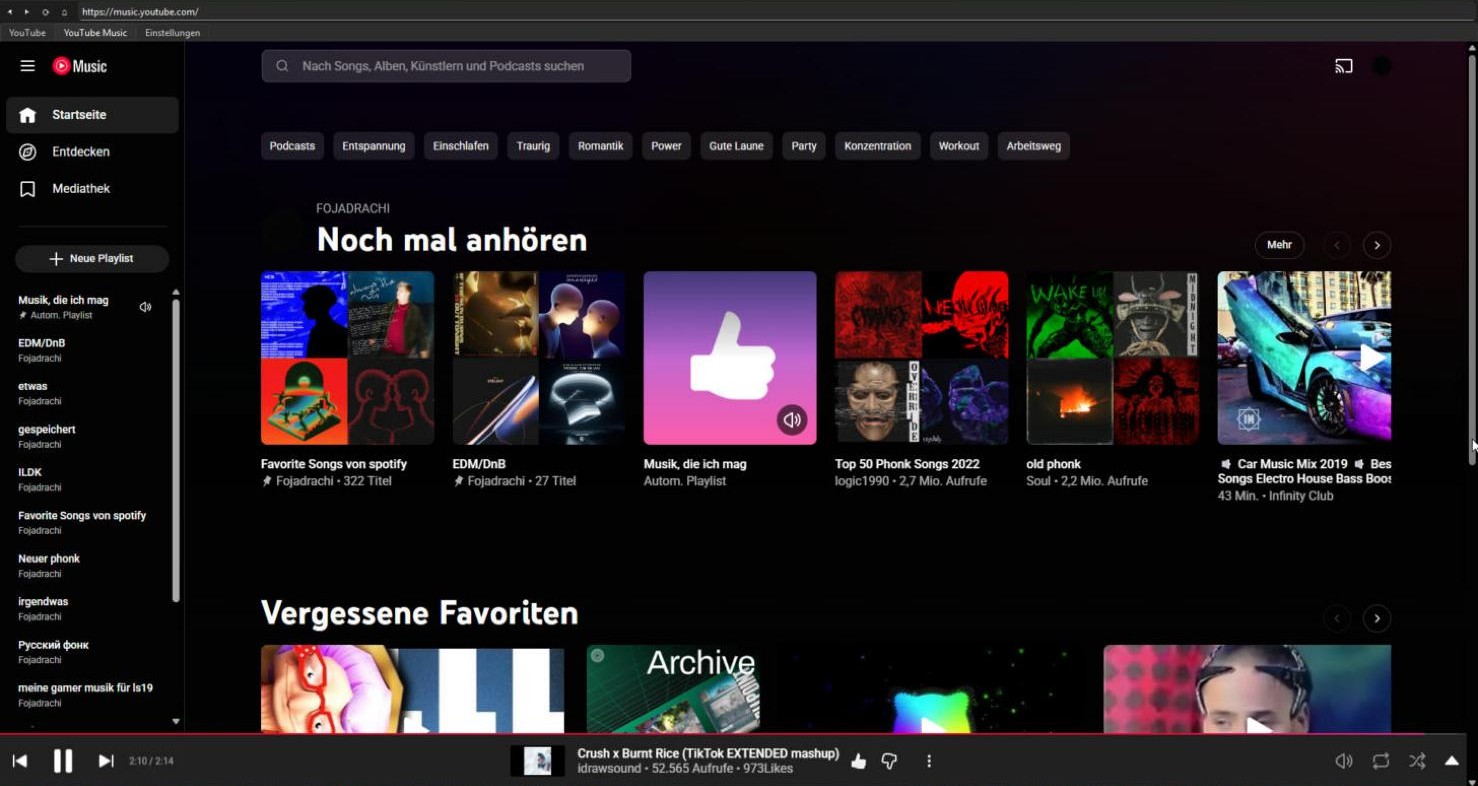Screen dimensions: 1478x786
Task: Open Top 50 Phonk Songs 2022 thumbnail
Action: click(x=921, y=358)
